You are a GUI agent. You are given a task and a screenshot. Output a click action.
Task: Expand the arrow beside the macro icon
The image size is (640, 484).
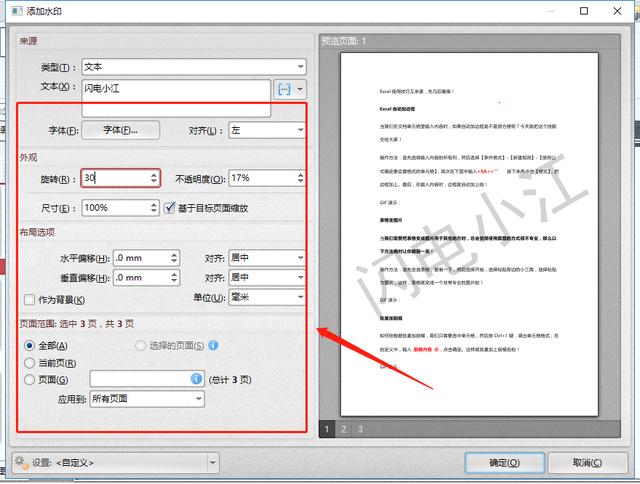(x=300, y=89)
